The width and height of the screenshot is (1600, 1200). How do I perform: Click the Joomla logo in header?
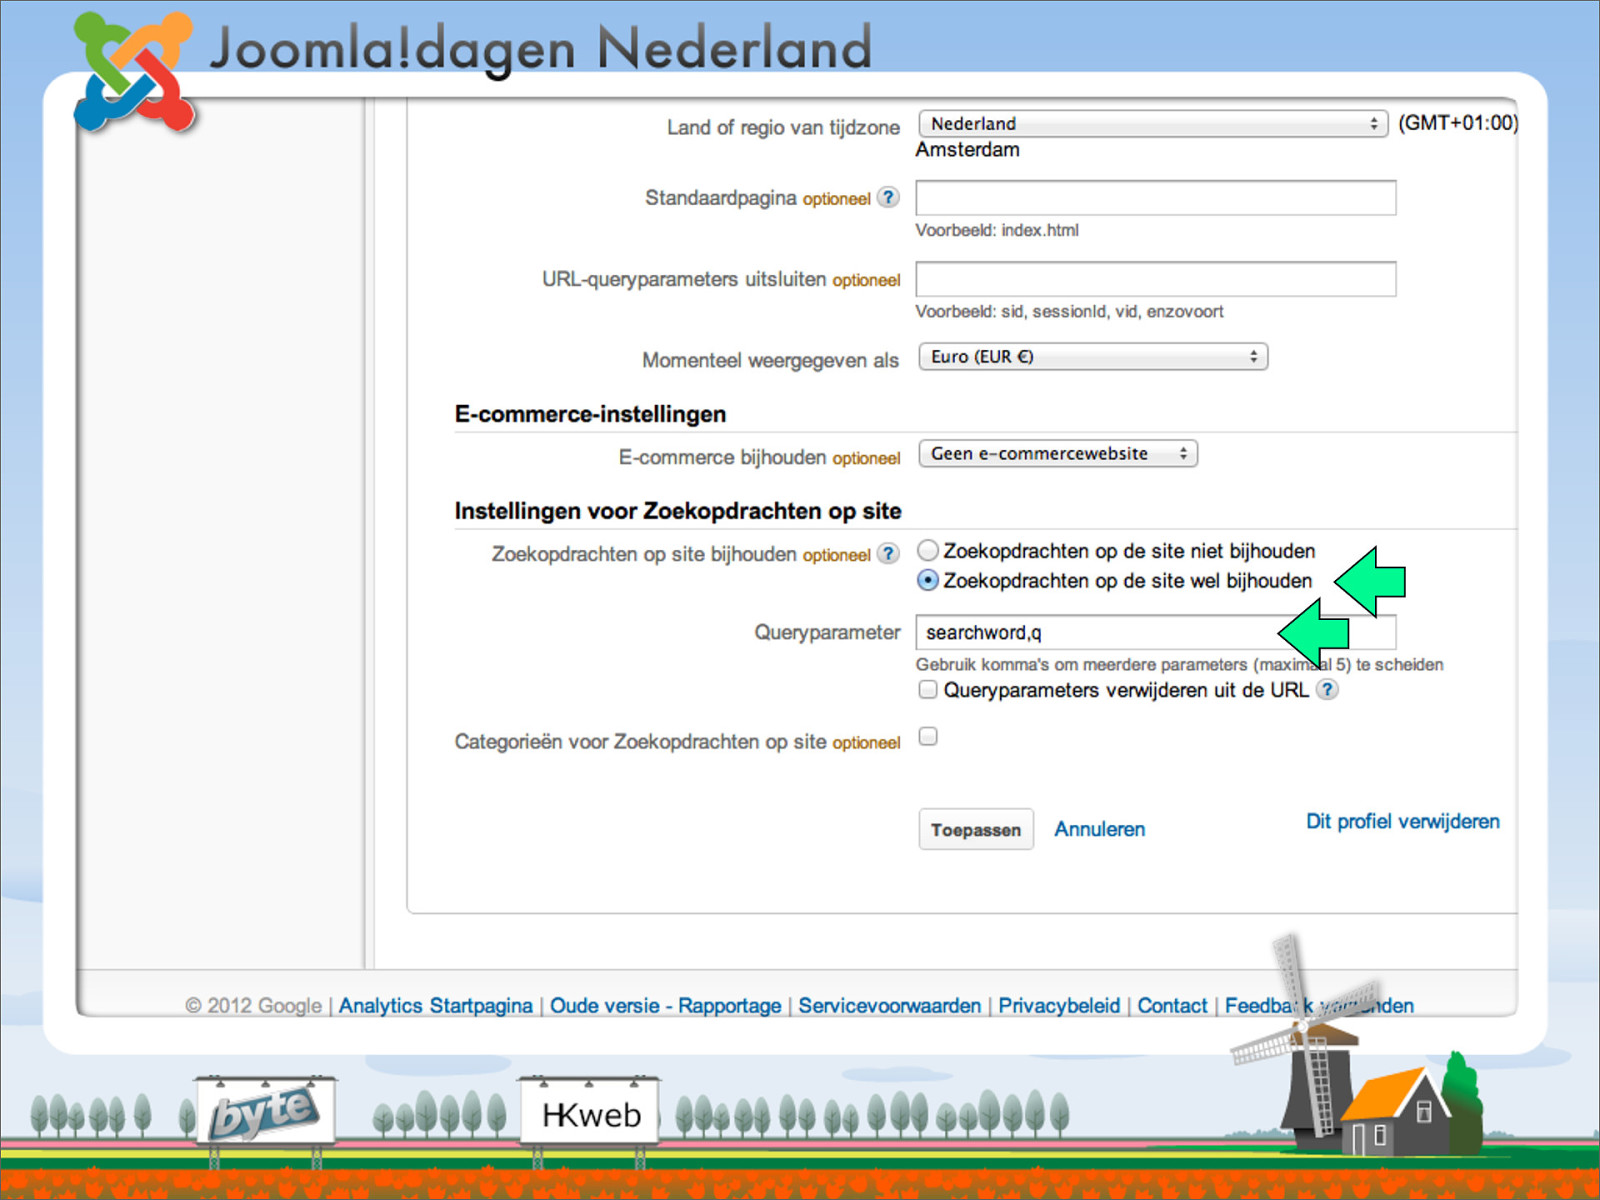[x=134, y=72]
